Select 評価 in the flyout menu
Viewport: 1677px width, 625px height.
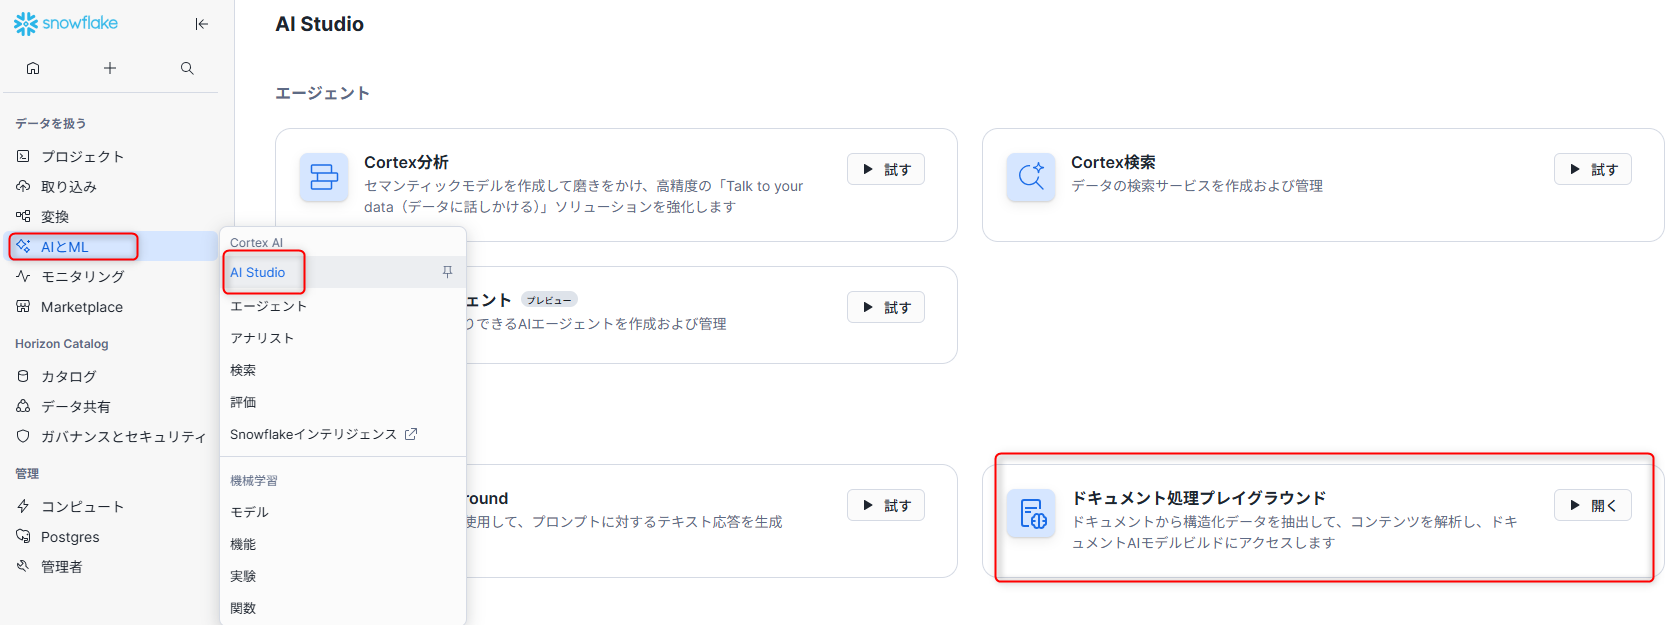343,402
